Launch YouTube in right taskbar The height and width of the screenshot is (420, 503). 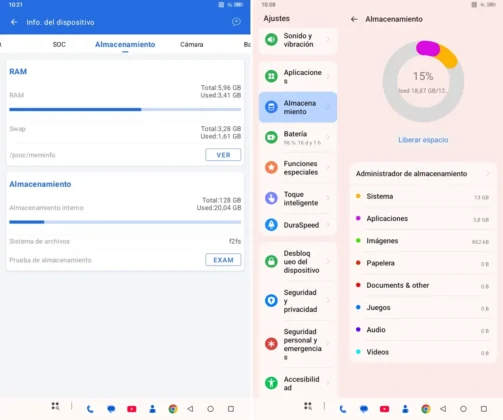384,409
